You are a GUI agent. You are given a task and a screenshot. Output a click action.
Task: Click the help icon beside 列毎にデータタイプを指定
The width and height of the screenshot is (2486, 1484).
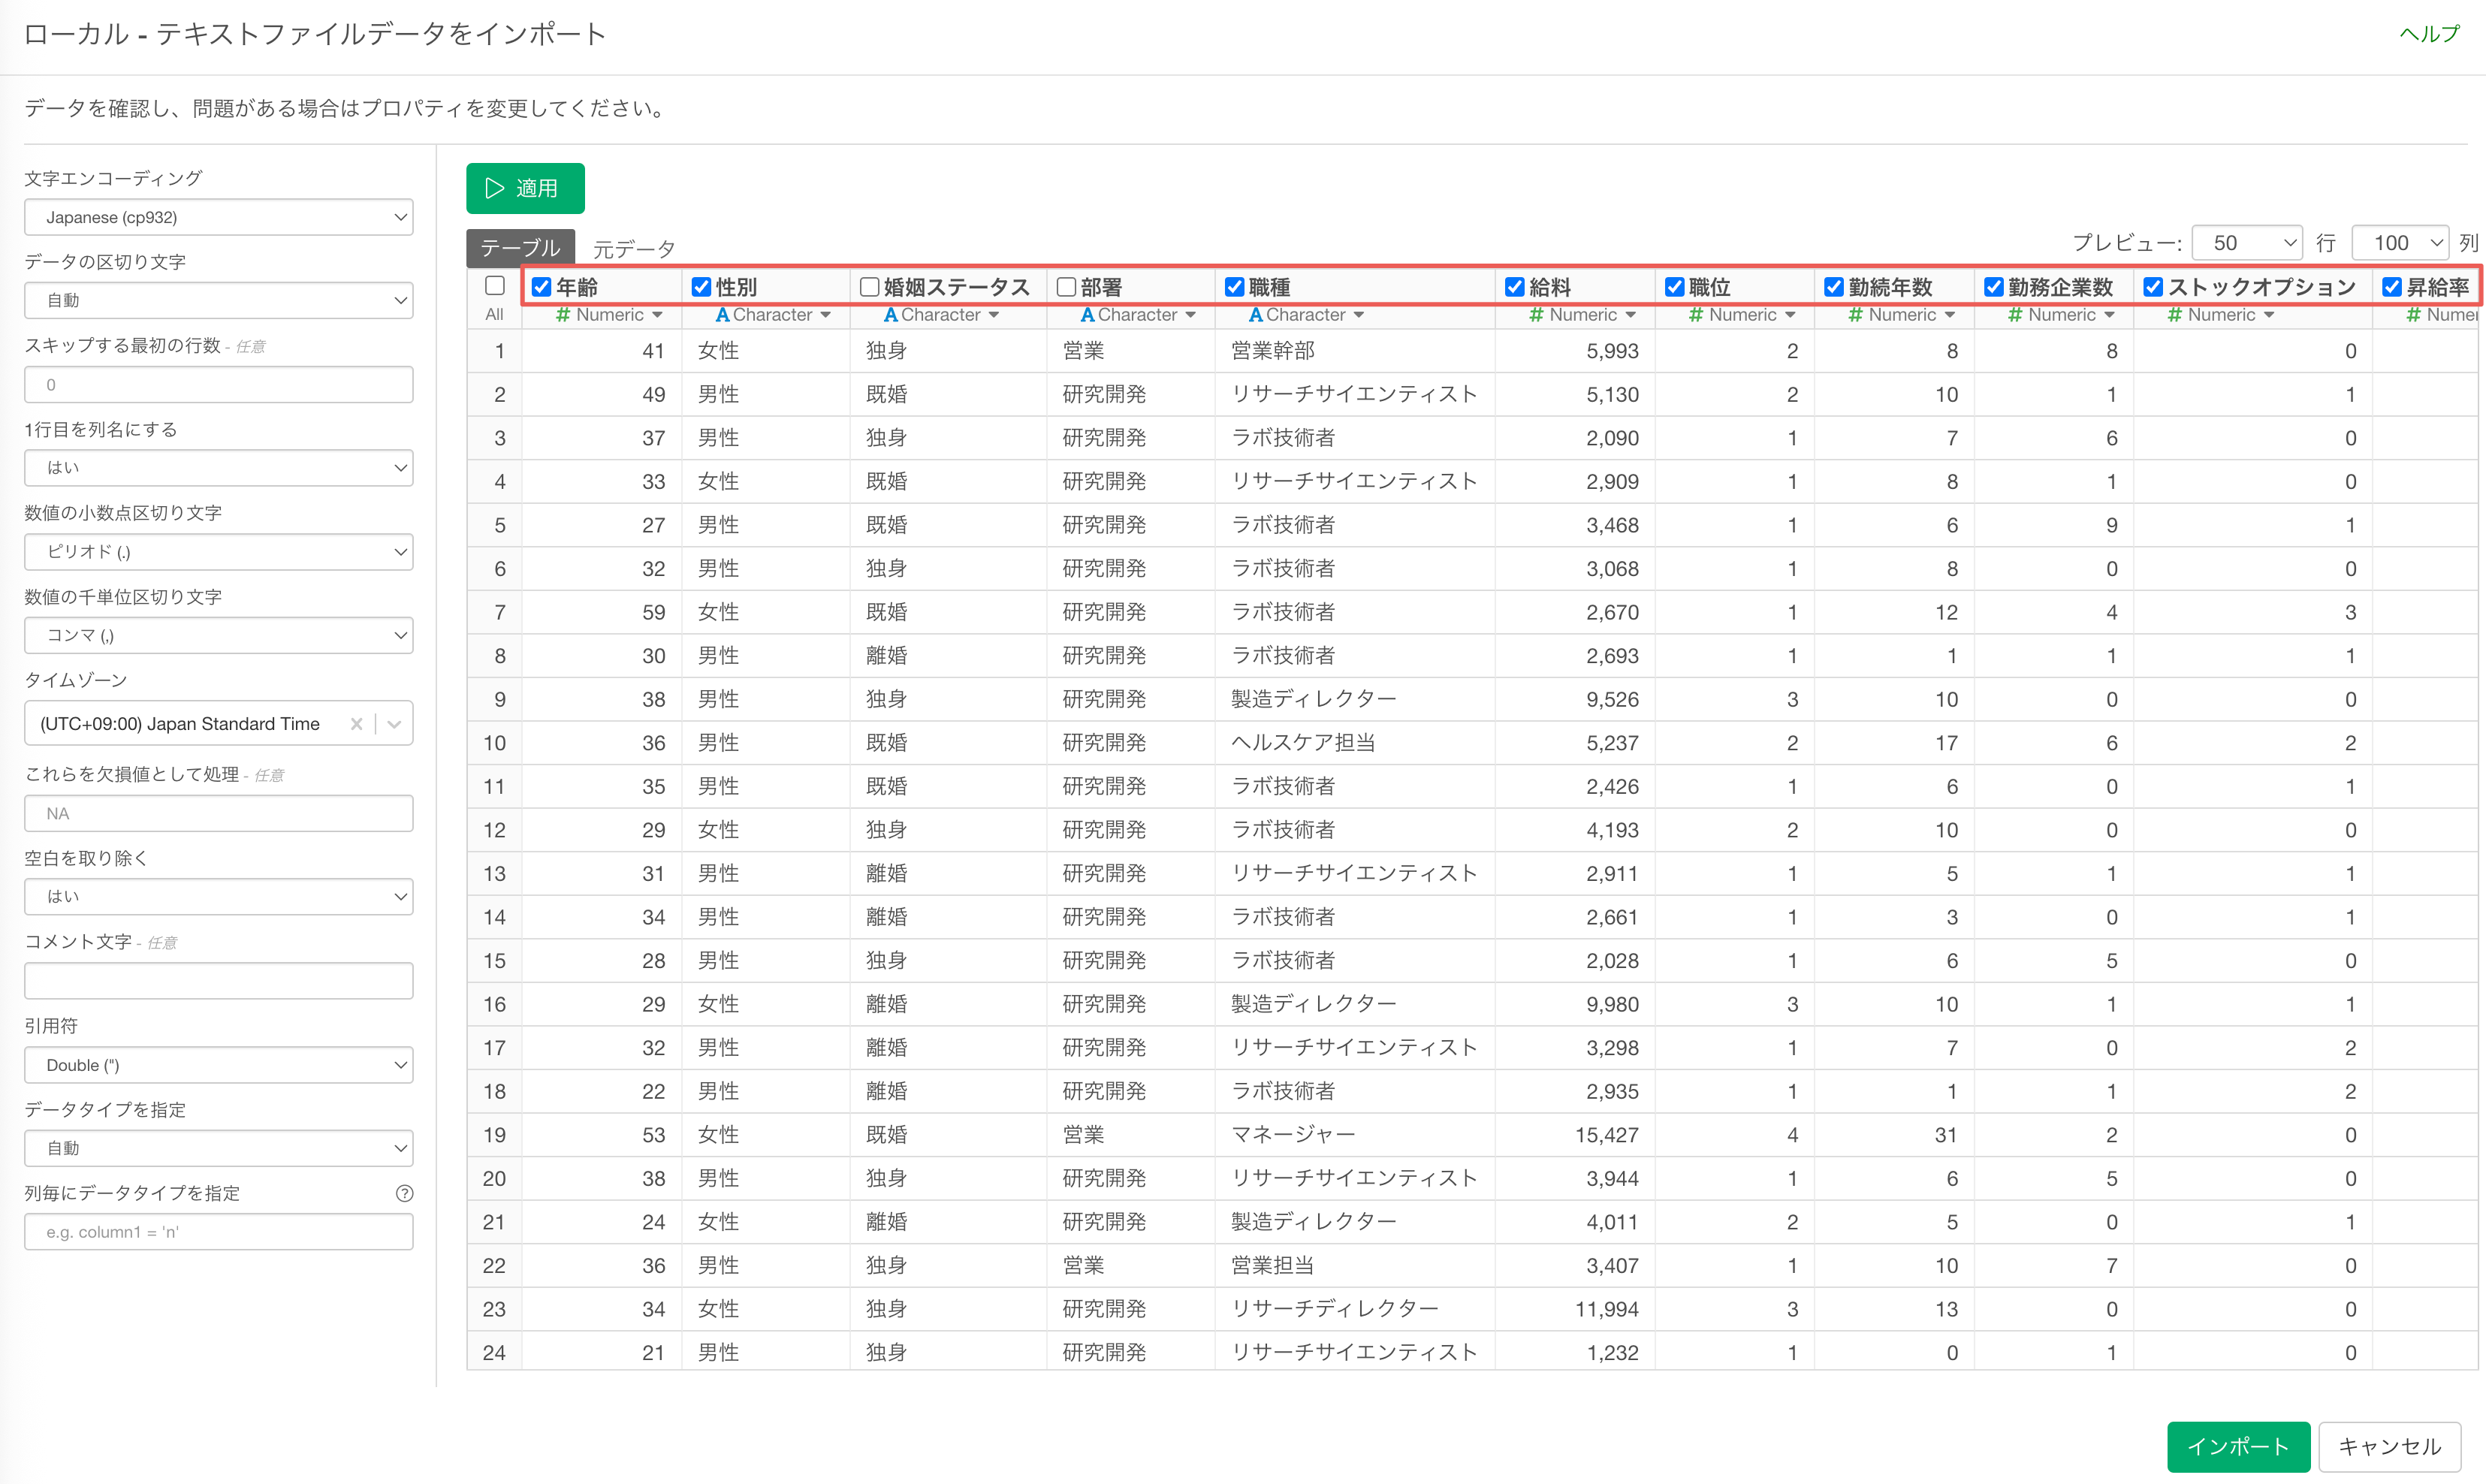(404, 1193)
